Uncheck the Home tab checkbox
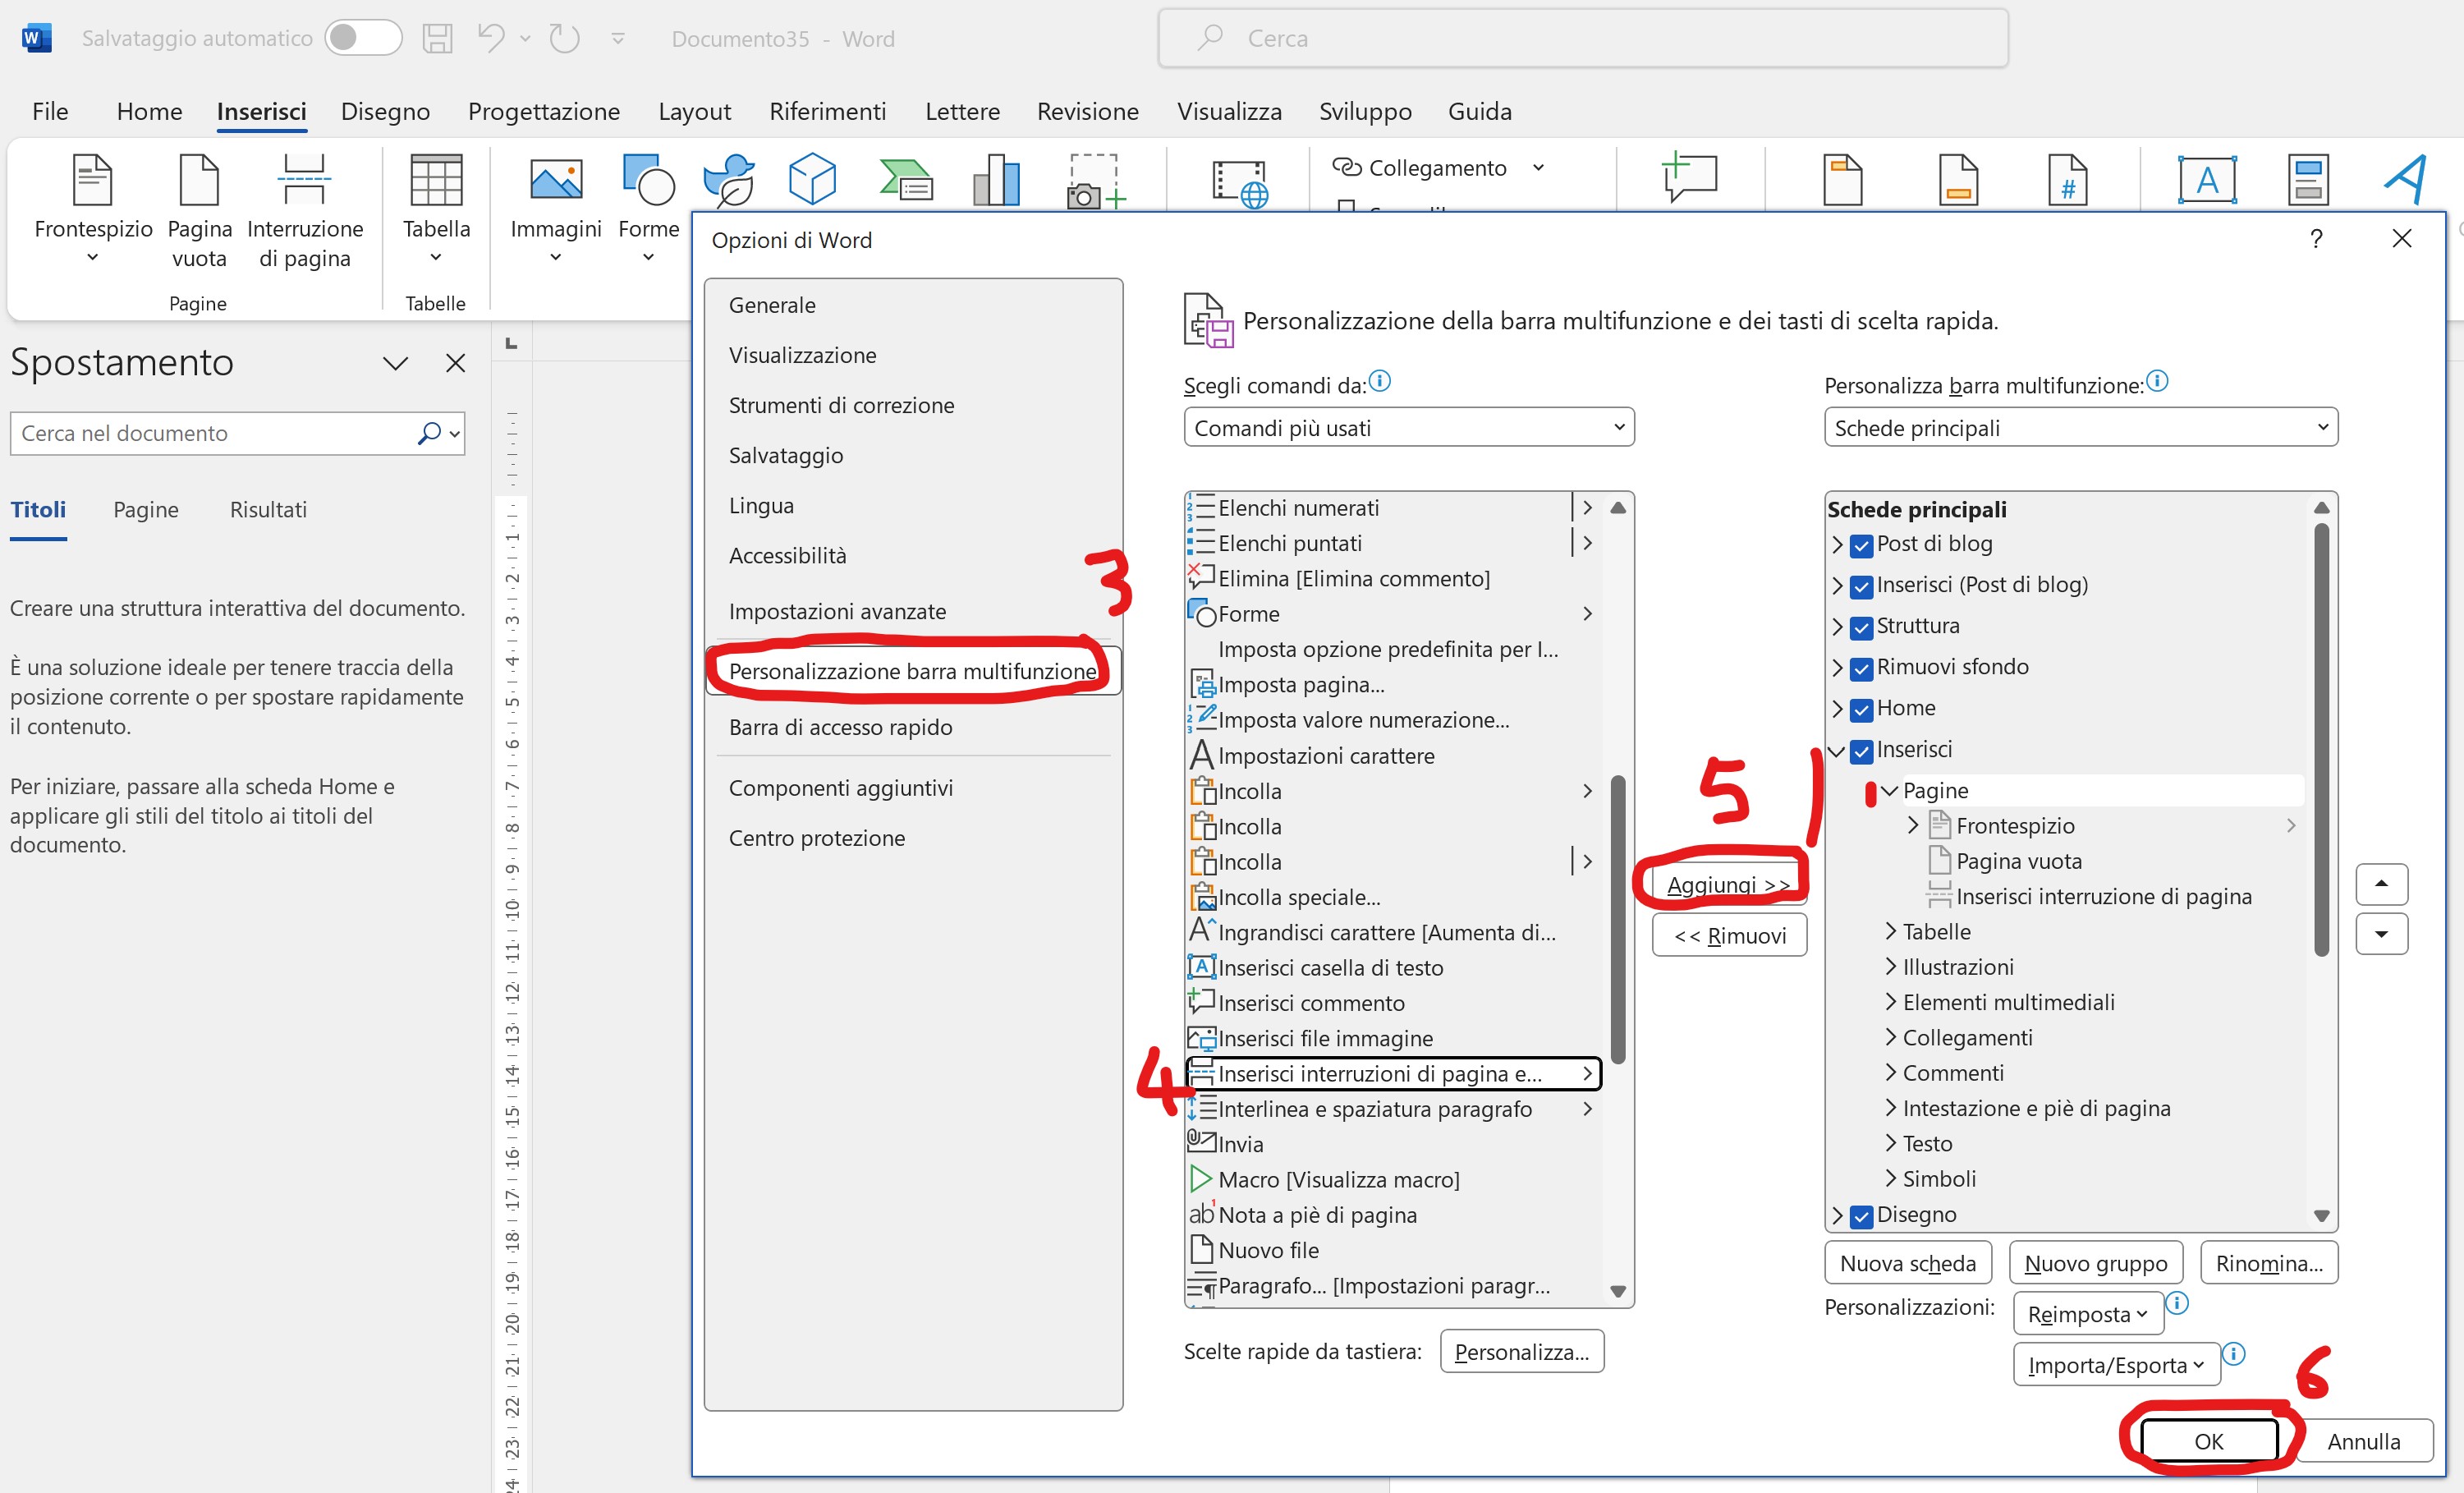2464x1493 pixels. click(x=1861, y=709)
